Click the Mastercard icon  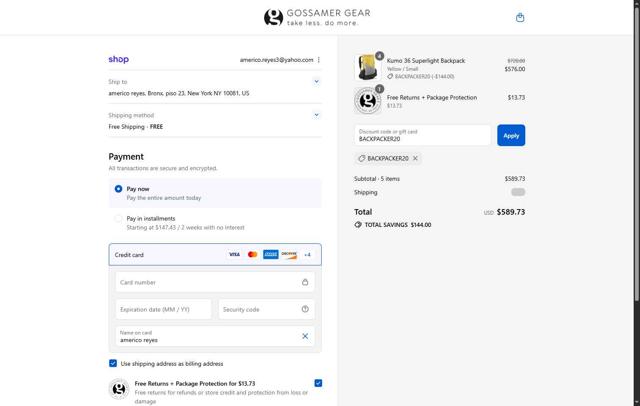[x=253, y=255]
